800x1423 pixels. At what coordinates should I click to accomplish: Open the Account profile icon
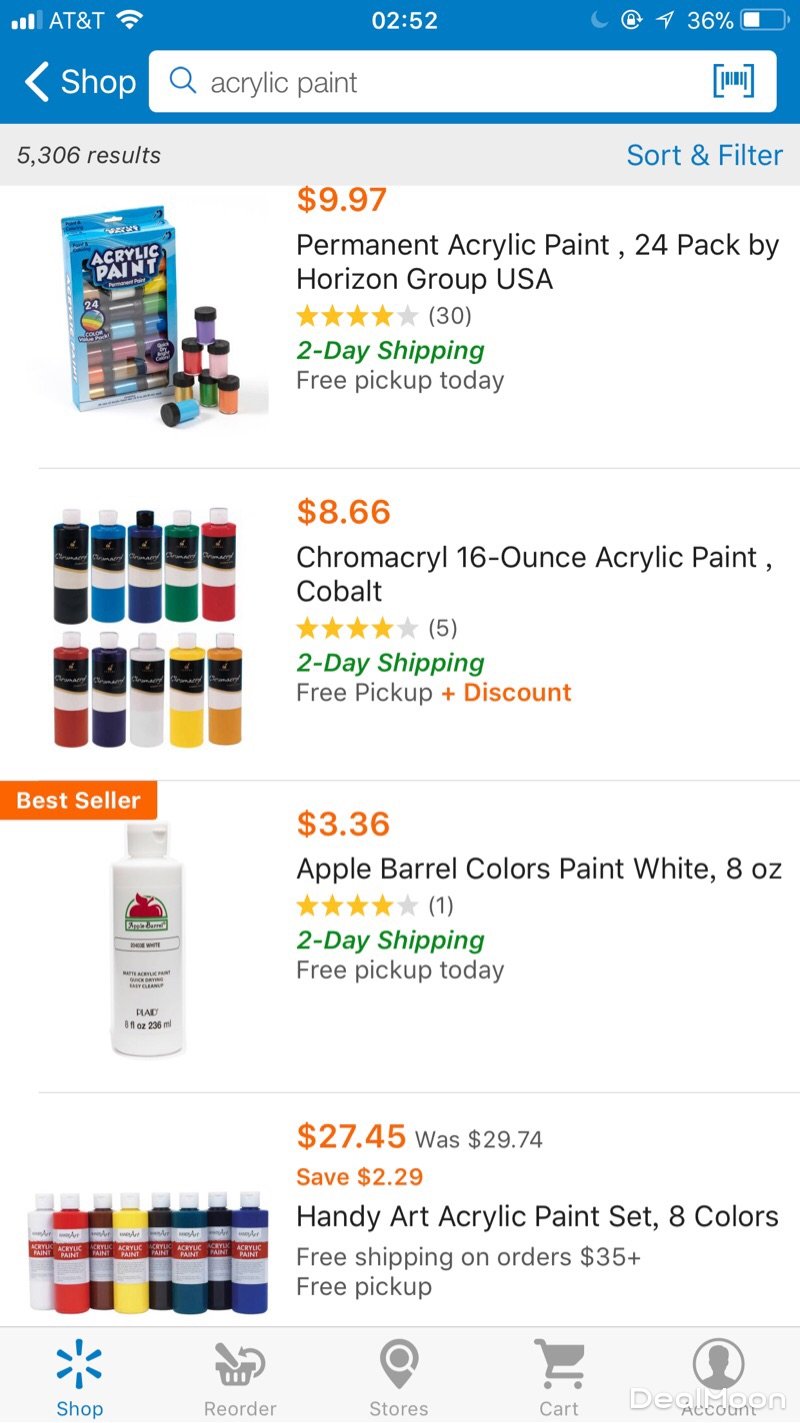pos(718,1365)
